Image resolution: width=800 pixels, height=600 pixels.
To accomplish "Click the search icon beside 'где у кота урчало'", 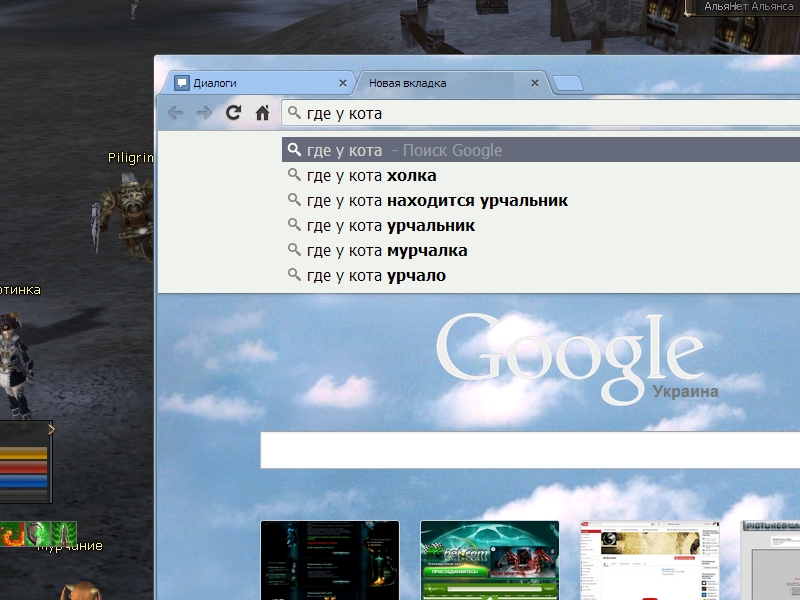I will [x=294, y=274].
